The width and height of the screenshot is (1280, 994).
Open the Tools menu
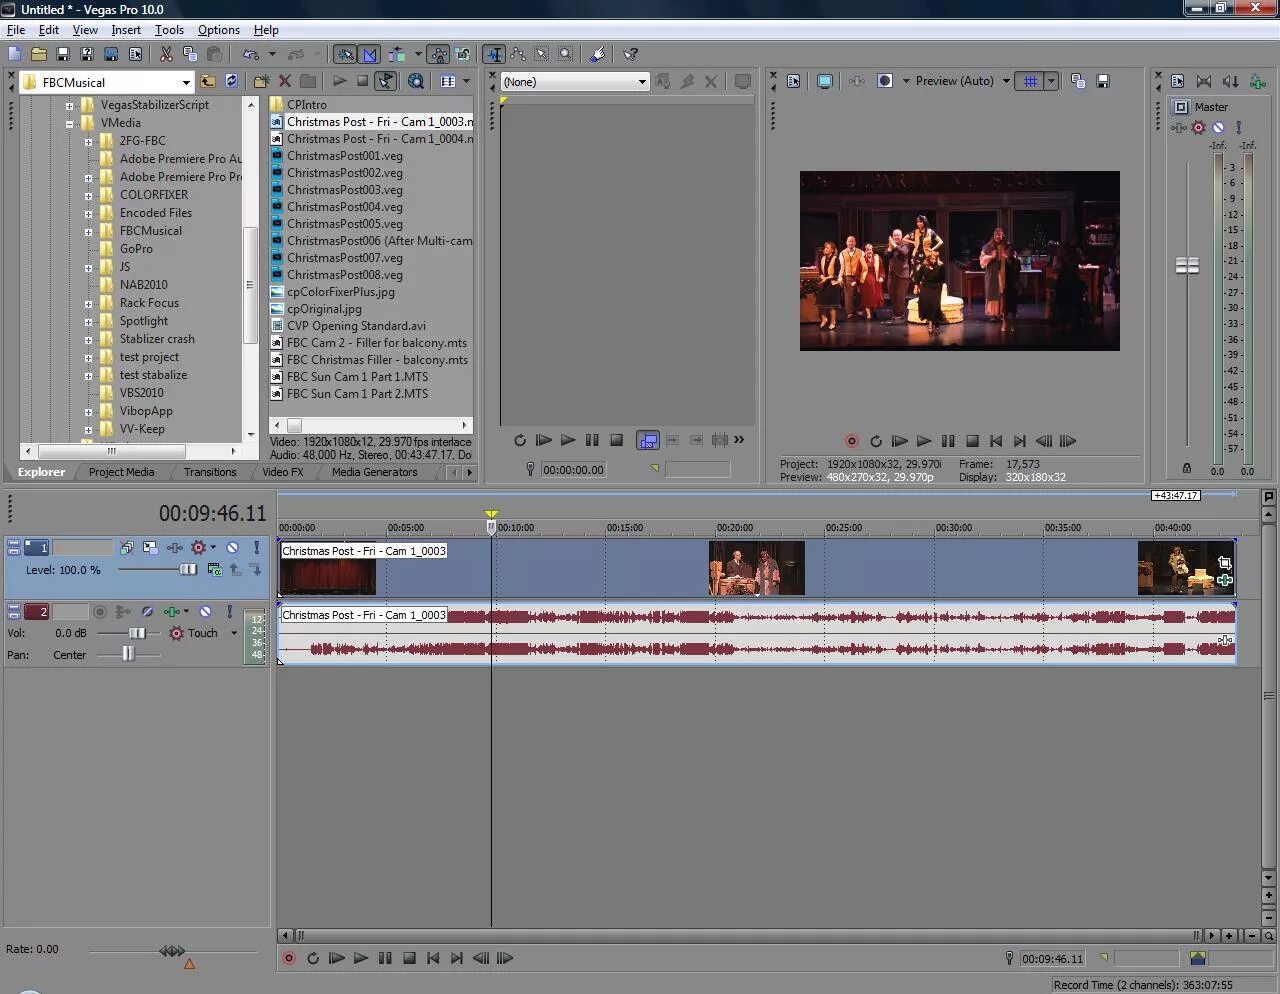click(168, 30)
